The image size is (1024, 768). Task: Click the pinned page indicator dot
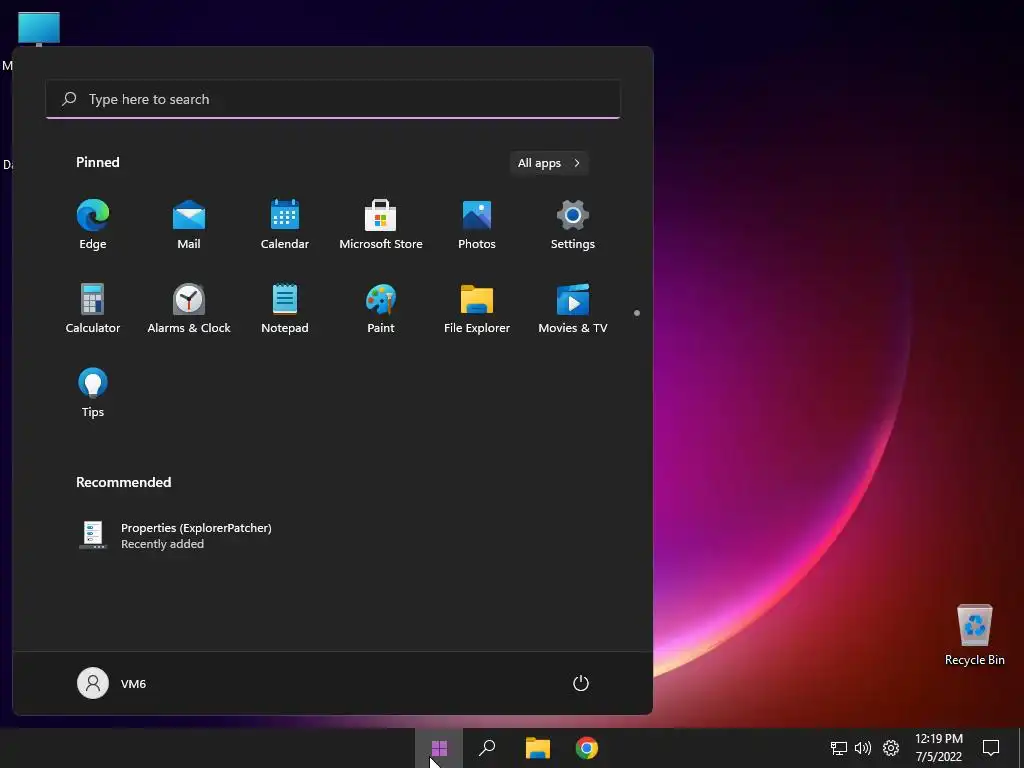(x=637, y=313)
